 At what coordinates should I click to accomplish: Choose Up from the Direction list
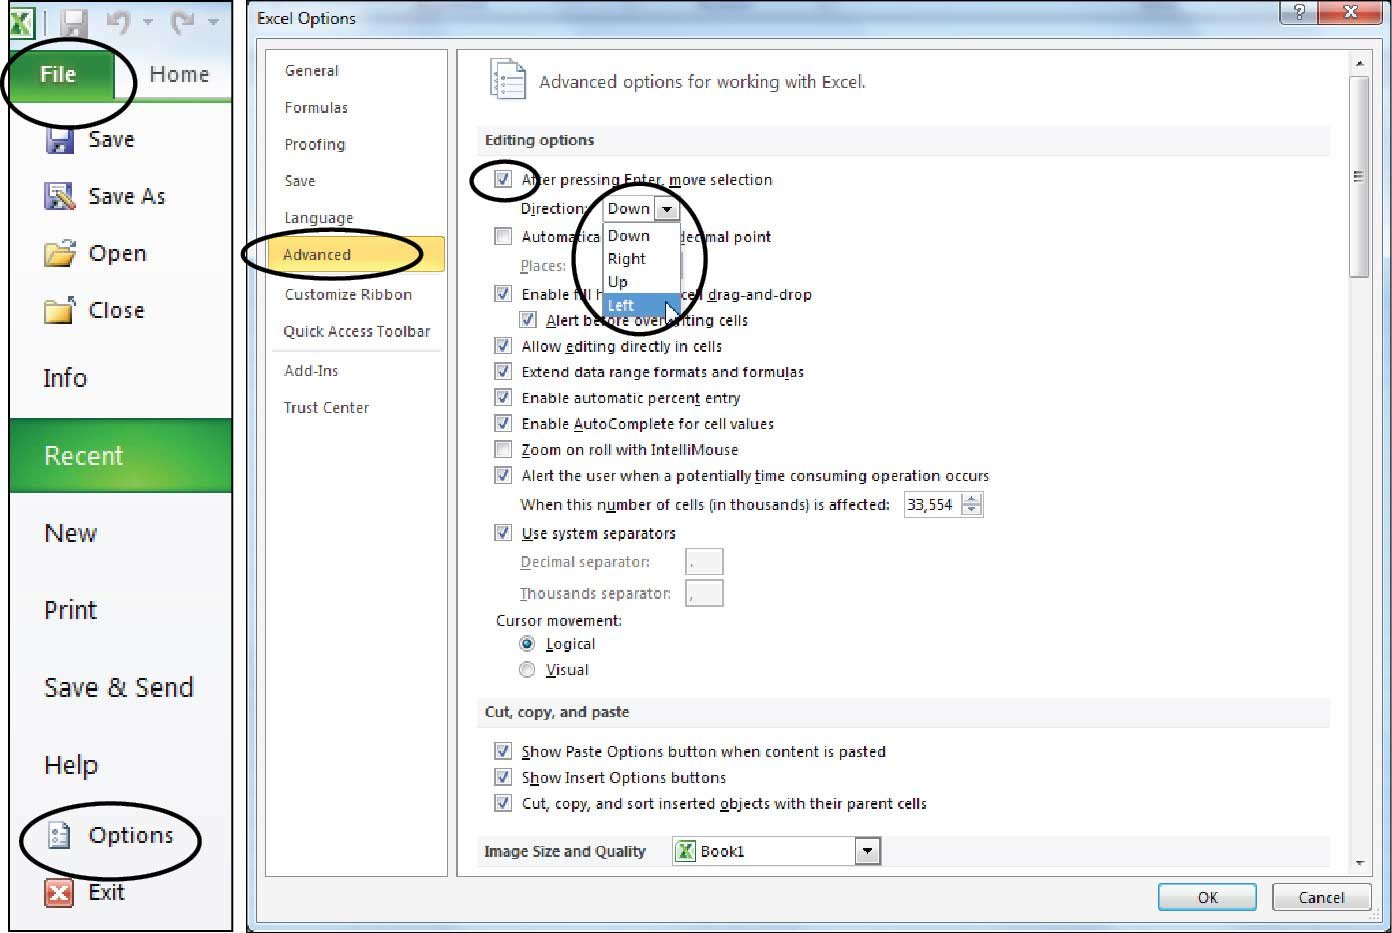[642, 282]
